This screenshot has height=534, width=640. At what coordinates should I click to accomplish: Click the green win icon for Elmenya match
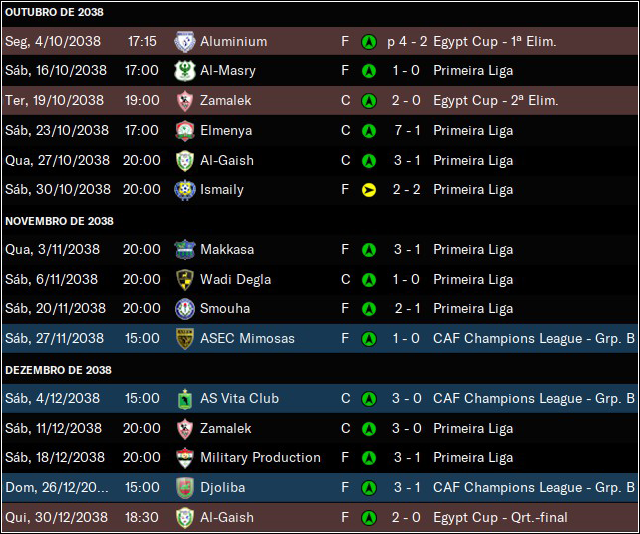point(369,131)
